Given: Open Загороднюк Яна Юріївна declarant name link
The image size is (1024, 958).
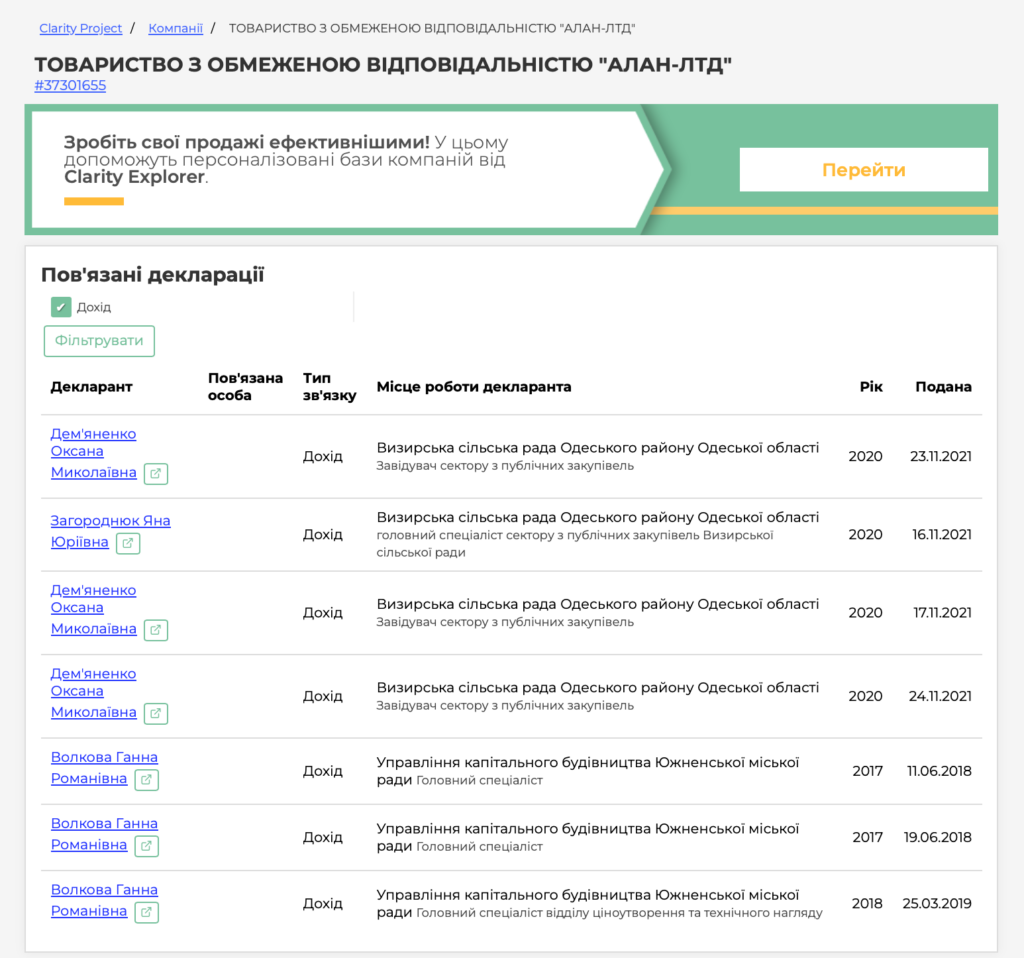Looking at the screenshot, I should point(110,521).
